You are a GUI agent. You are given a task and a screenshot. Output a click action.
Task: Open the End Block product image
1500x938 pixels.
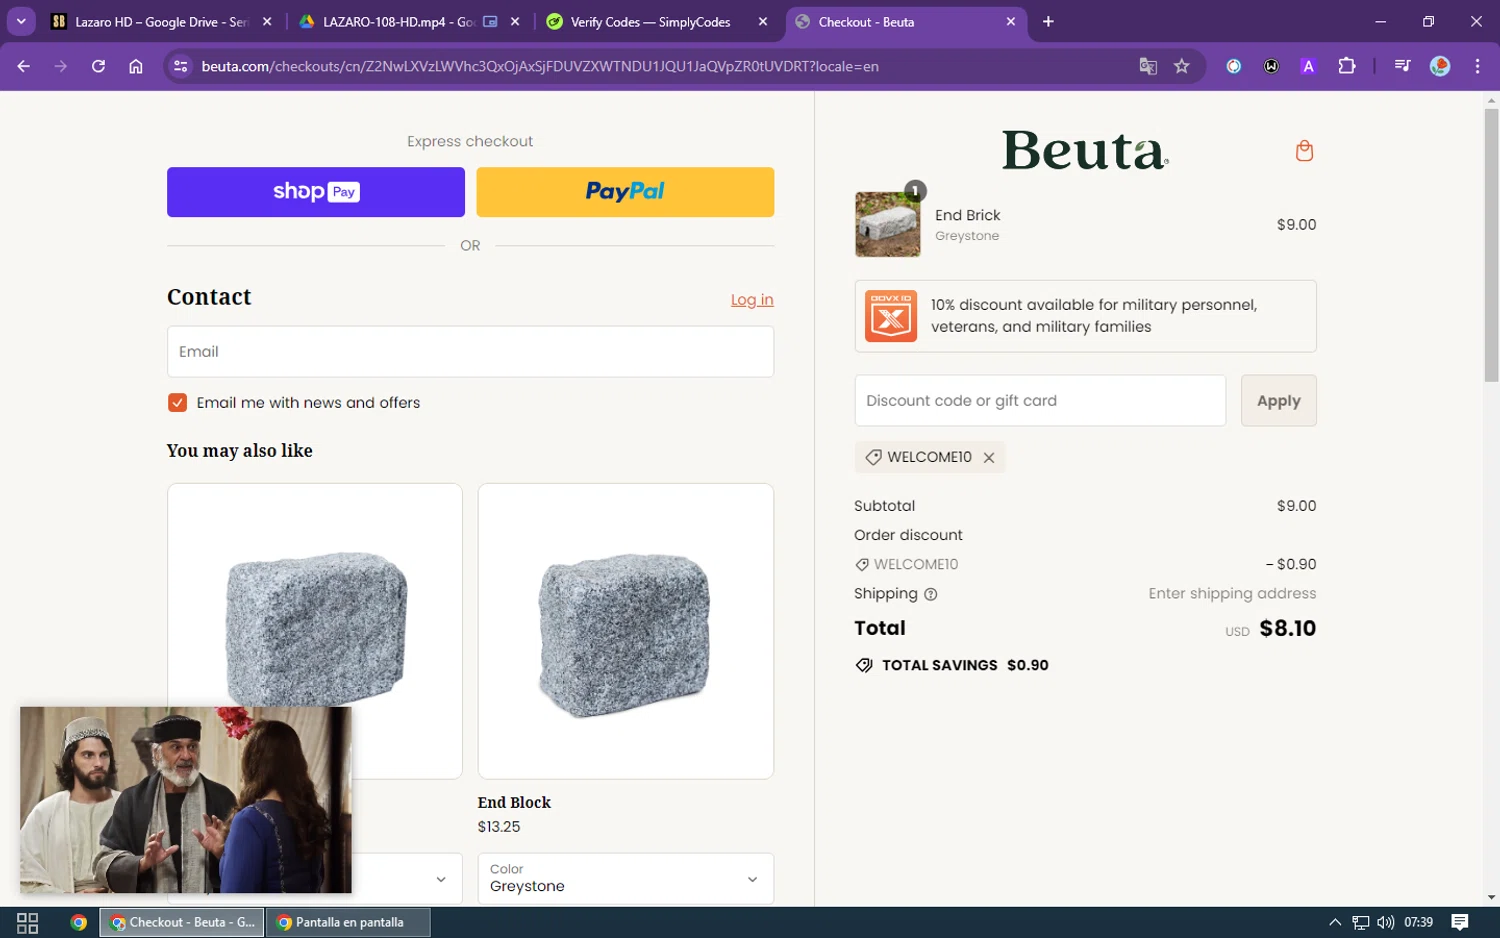(626, 631)
